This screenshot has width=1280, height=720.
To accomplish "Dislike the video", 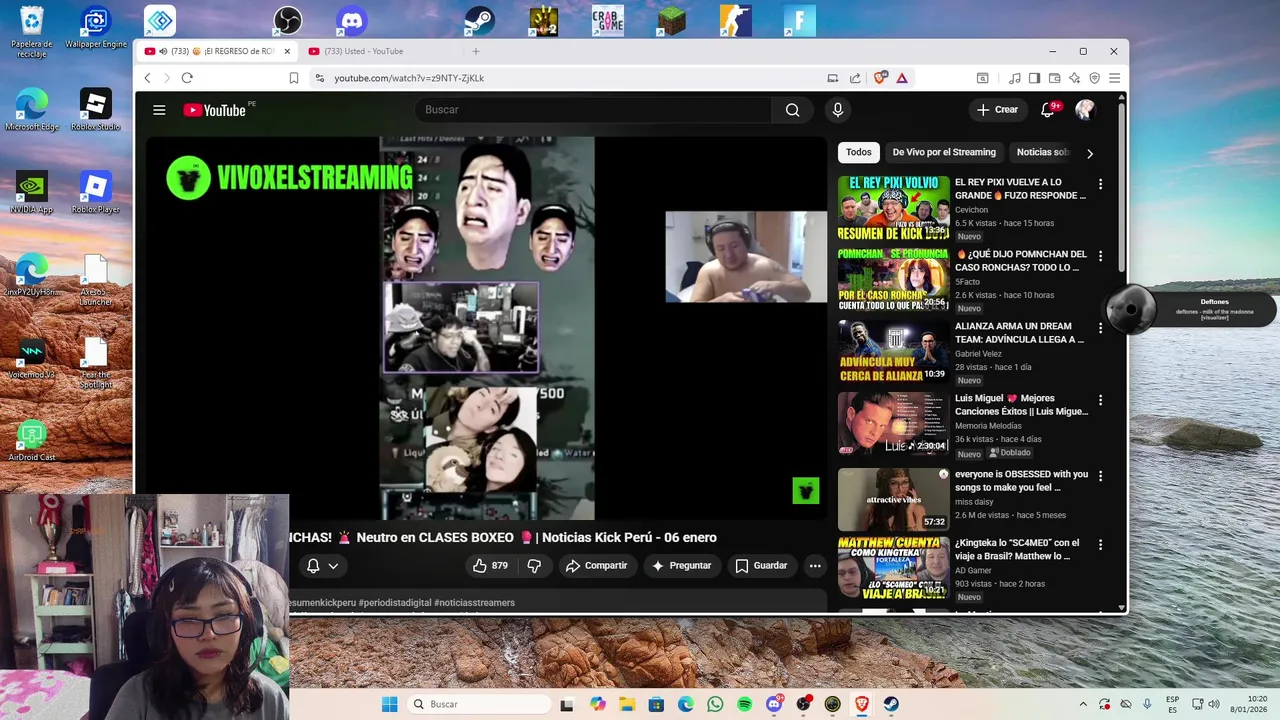I will click(x=534, y=566).
